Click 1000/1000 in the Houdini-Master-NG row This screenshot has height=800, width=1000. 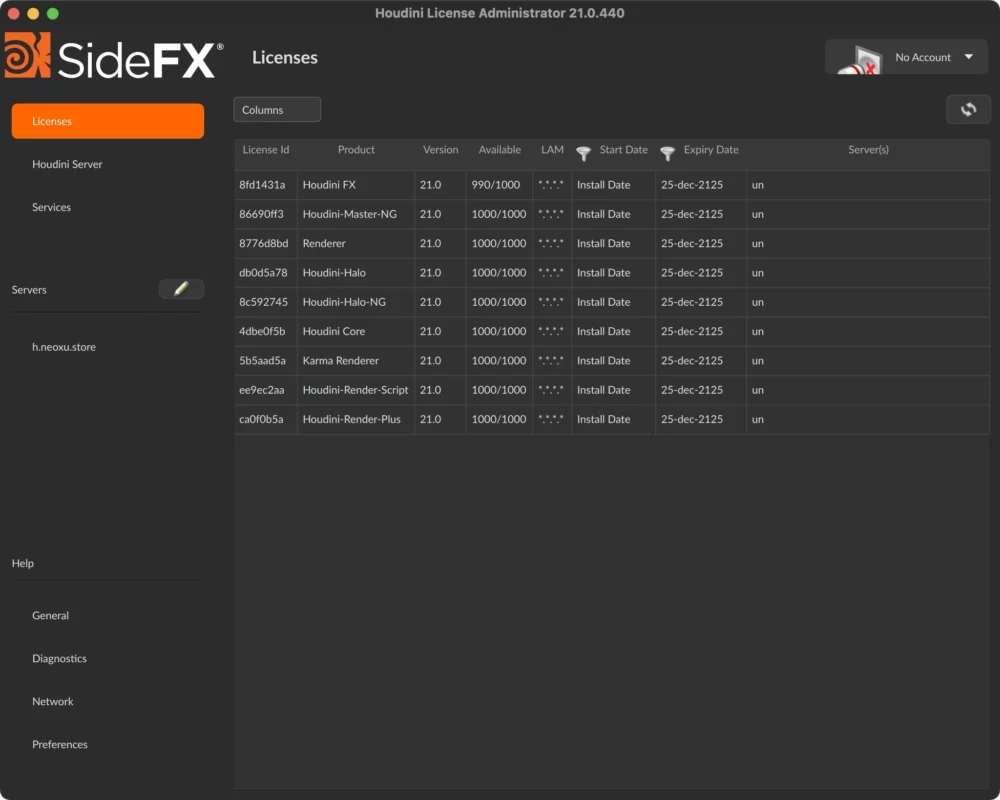(499, 214)
